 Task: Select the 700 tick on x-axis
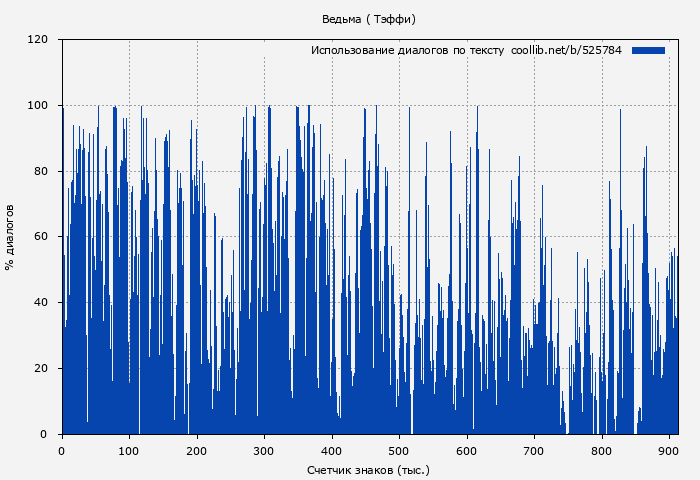pyautogui.click(x=534, y=450)
